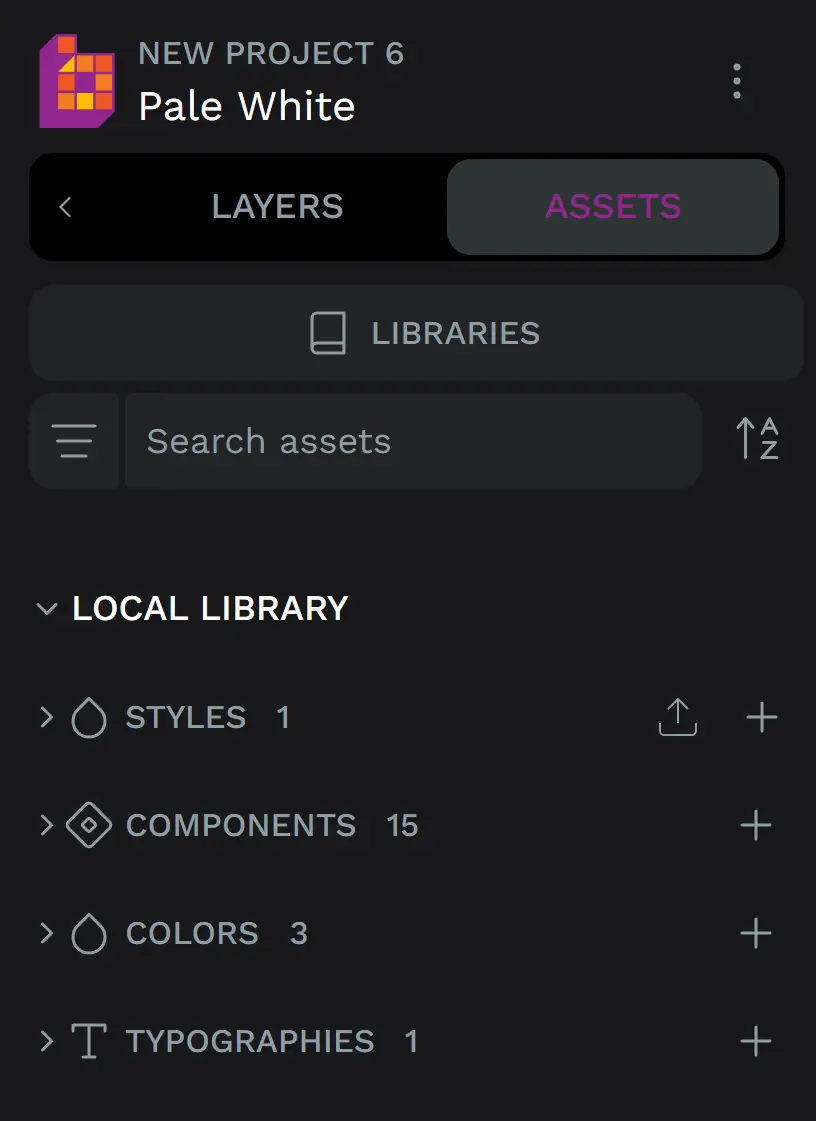Open the three-dot project options menu
816x1121 pixels.
(x=737, y=81)
